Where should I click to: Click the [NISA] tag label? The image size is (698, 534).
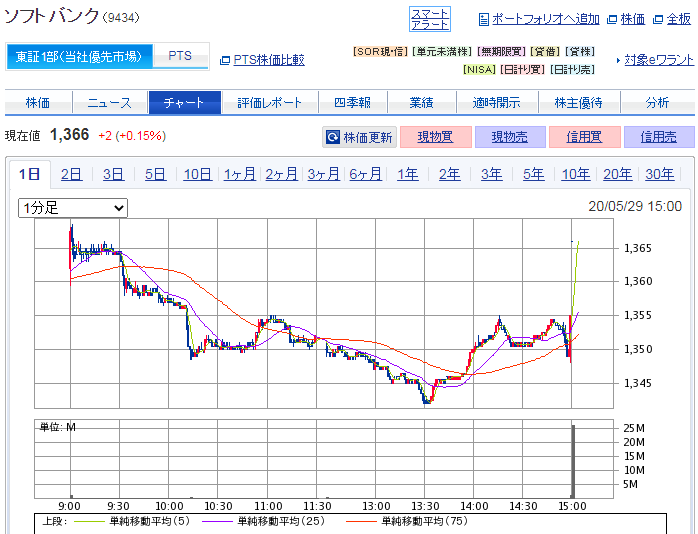click(479, 69)
